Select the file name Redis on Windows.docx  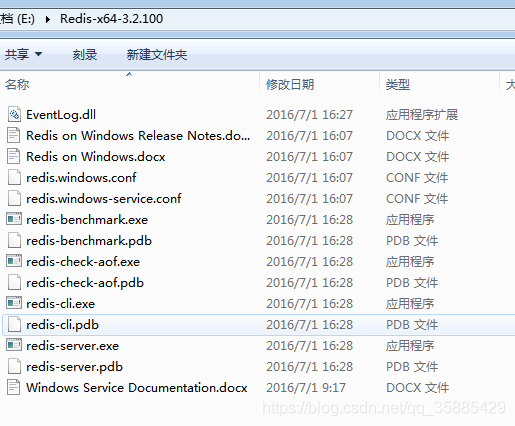(x=96, y=157)
